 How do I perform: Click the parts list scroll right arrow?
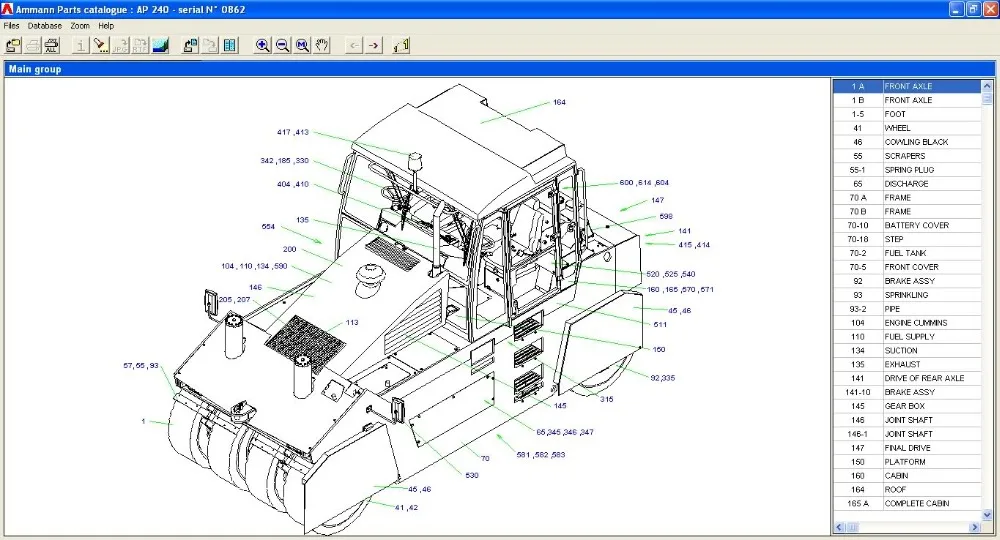point(974,527)
